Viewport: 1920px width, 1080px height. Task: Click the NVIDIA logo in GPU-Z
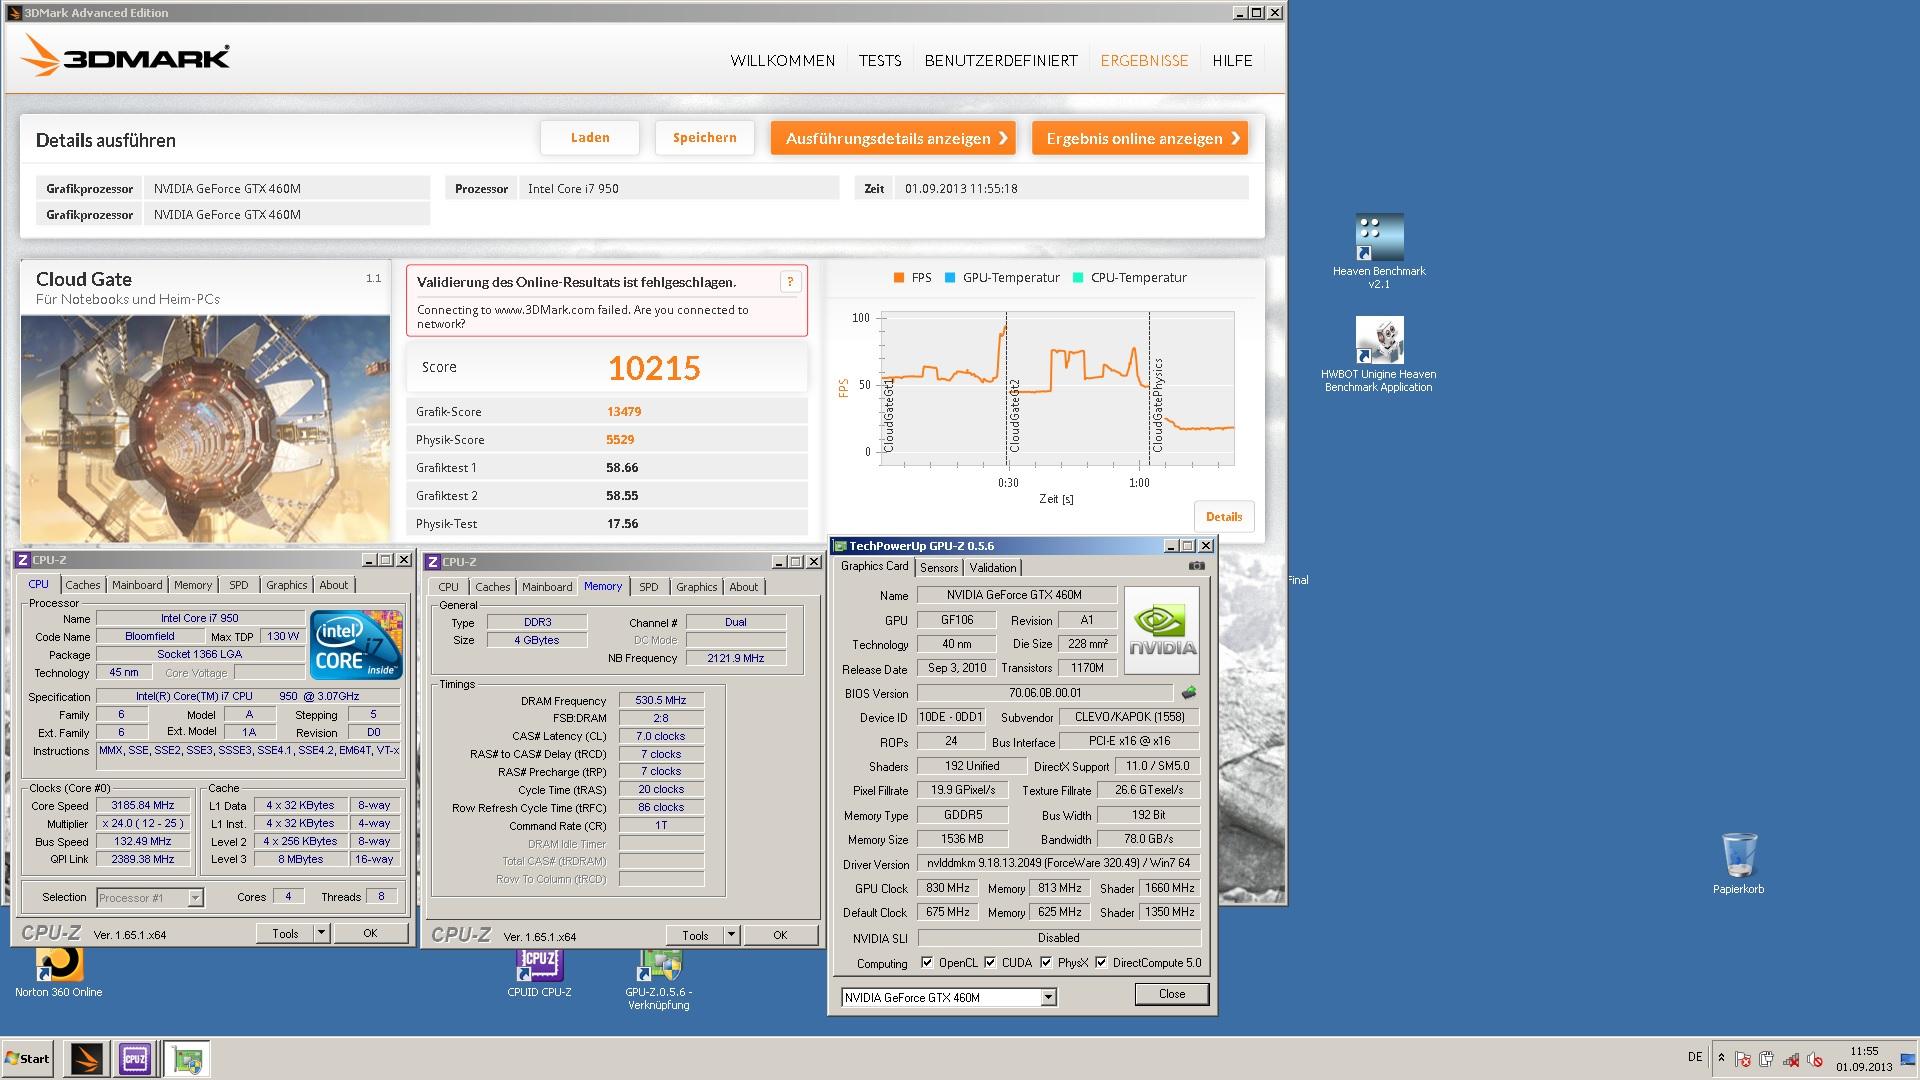[x=1162, y=630]
